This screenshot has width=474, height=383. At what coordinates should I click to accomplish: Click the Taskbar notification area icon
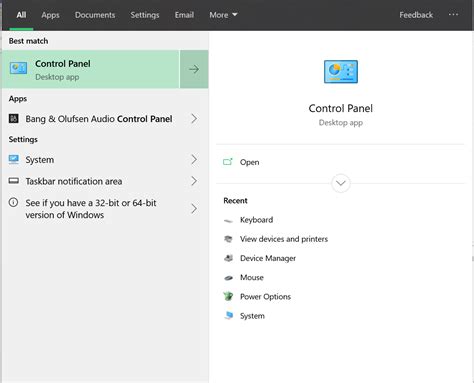click(x=14, y=181)
